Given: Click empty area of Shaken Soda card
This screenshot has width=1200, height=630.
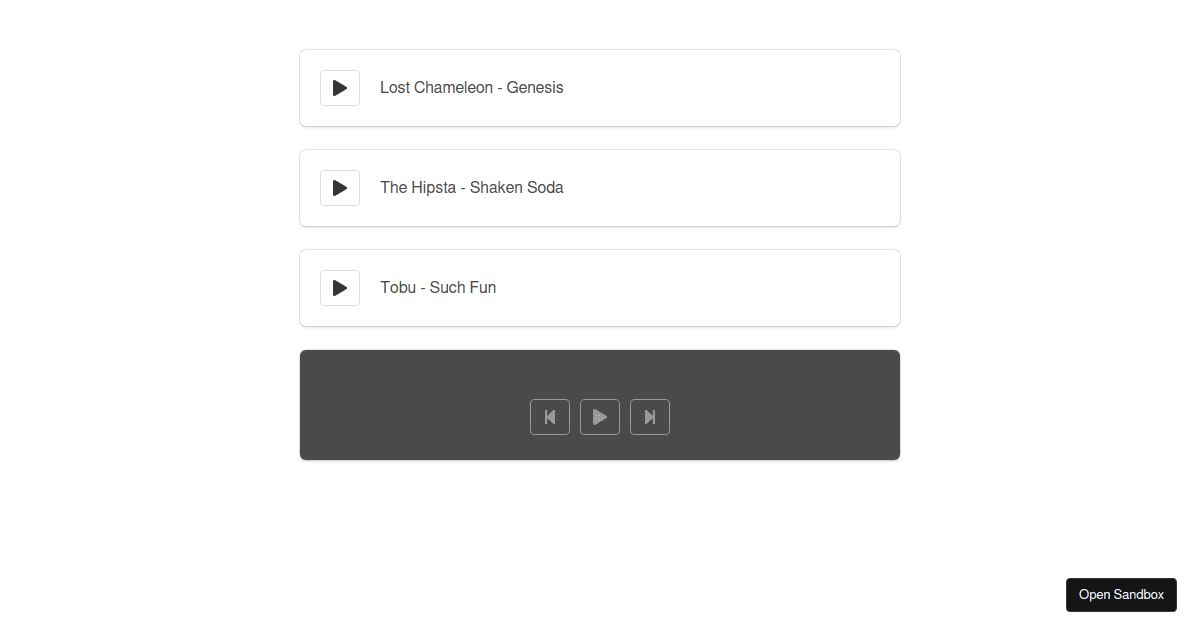Looking at the screenshot, I should point(730,188).
